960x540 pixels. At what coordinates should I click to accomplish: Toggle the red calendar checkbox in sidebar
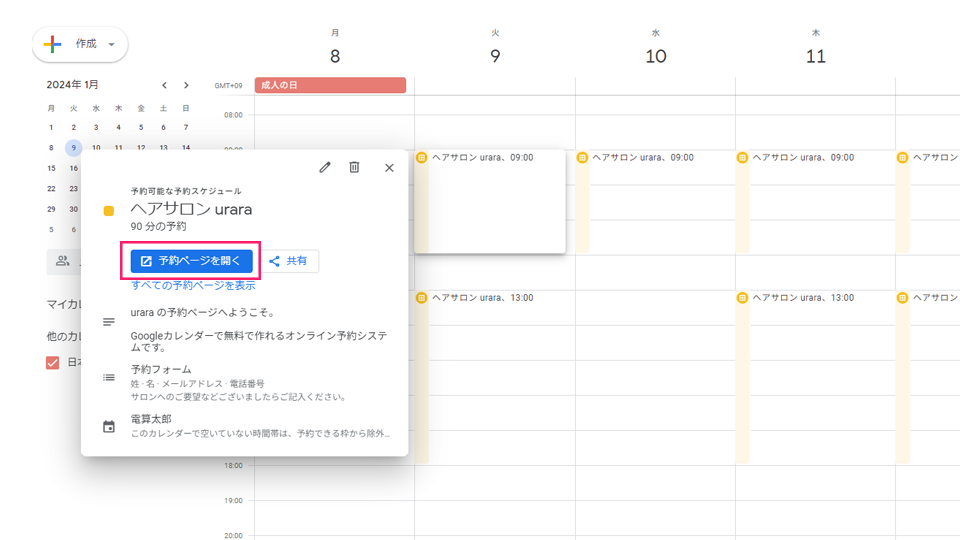click(x=53, y=362)
